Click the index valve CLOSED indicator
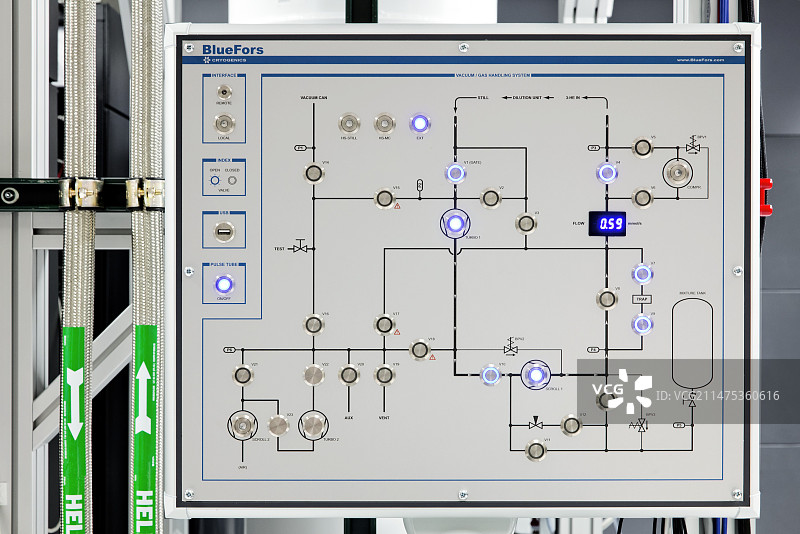This screenshot has height=534, width=800. click(232, 180)
